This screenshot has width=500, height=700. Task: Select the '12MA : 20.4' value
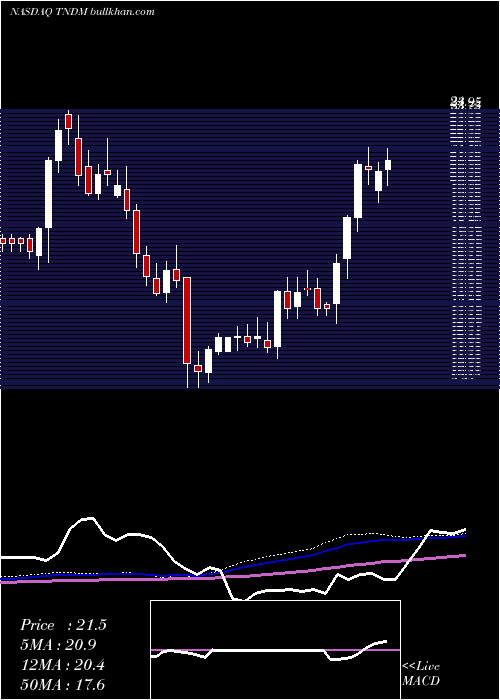click(63, 665)
